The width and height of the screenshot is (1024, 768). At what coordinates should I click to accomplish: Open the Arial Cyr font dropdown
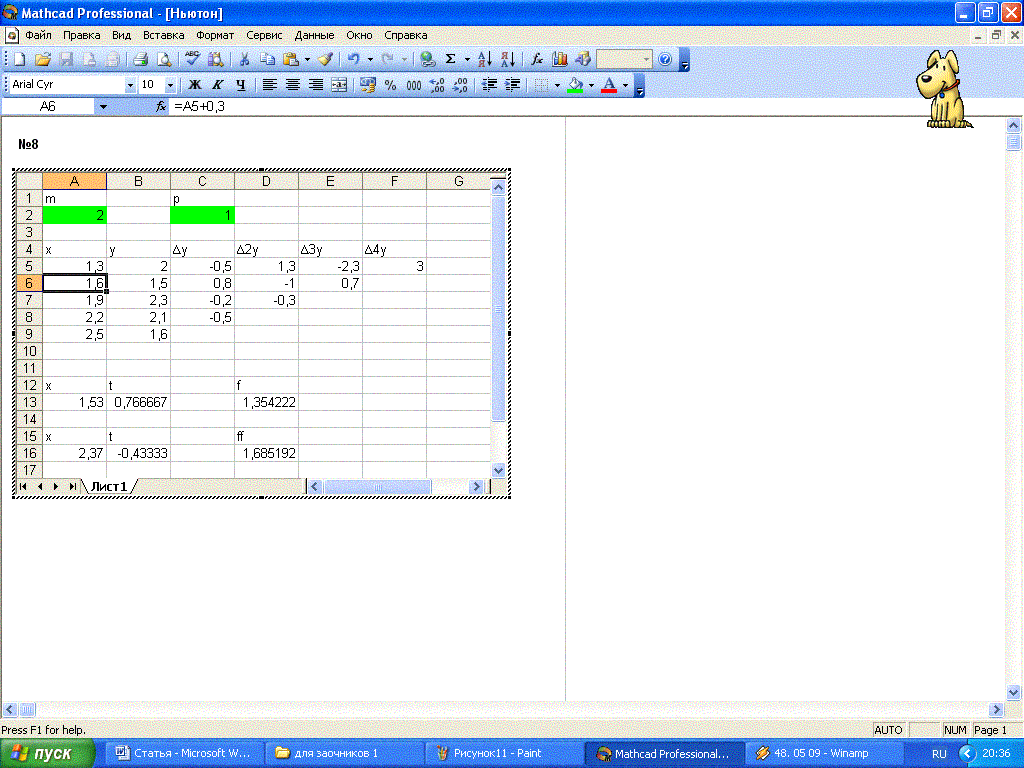(x=130, y=85)
